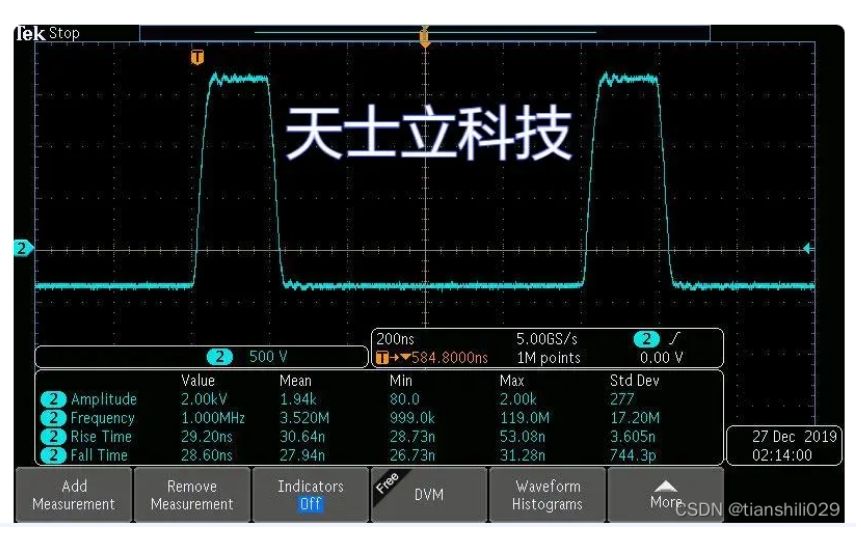Image resolution: width=861 pixels, height=545 pixels.
Task: Open Waveform Histograms option
Action: pos(547,495)
